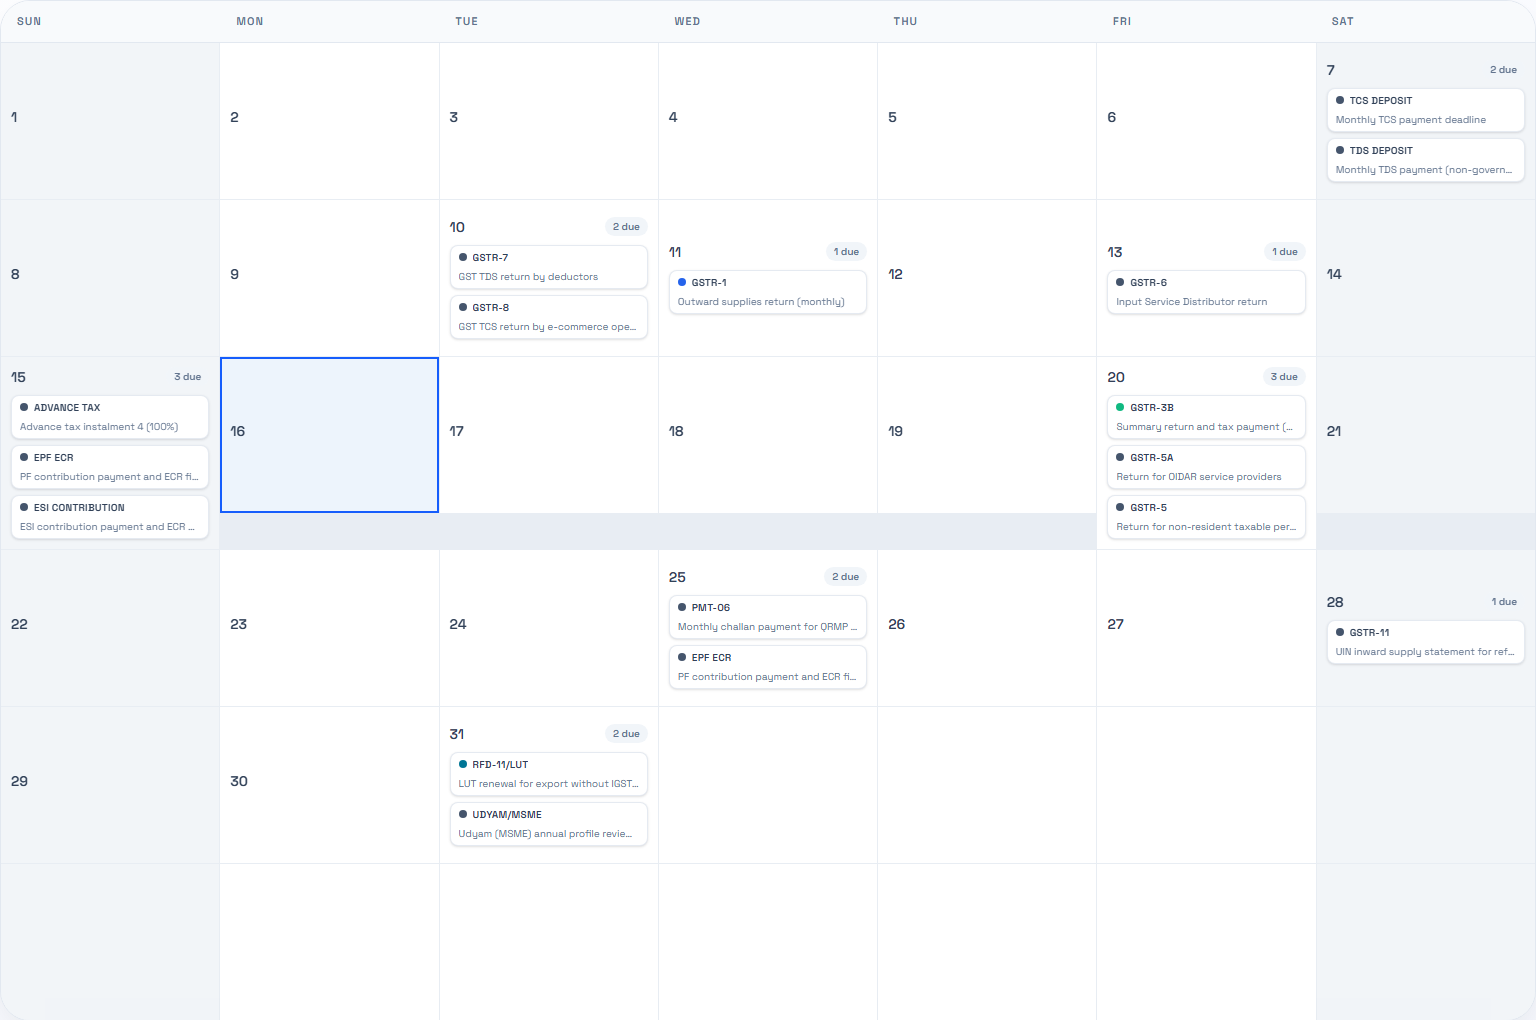Click the dot beside GSTR-11 on the 28th
The height and width of the screenshot is (1021, 1536).
coord(1341,632)
